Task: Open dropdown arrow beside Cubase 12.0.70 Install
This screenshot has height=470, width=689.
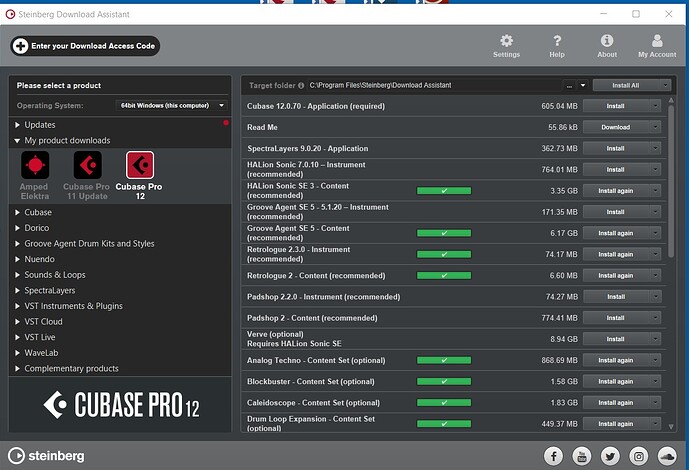Action: (x=655, y=106)
